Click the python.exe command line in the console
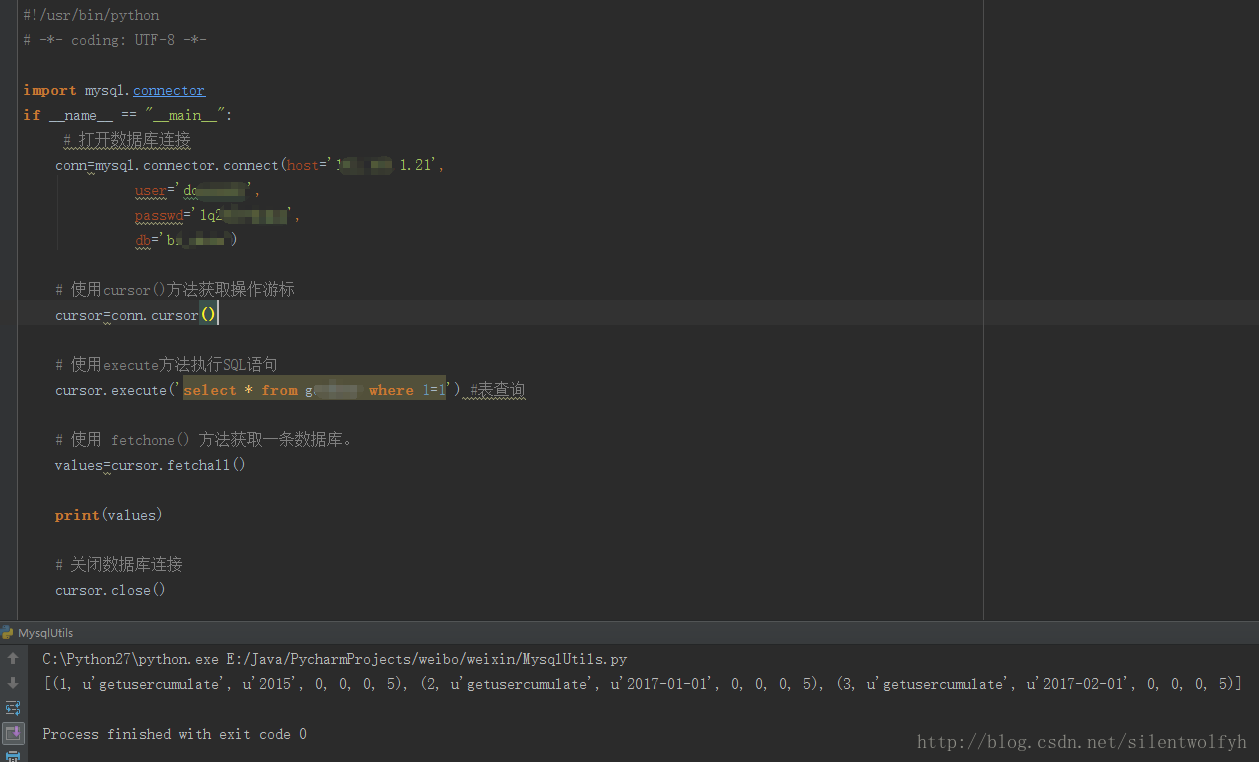The width and height of the screenshot is (1259, 762). pos(335,659)
